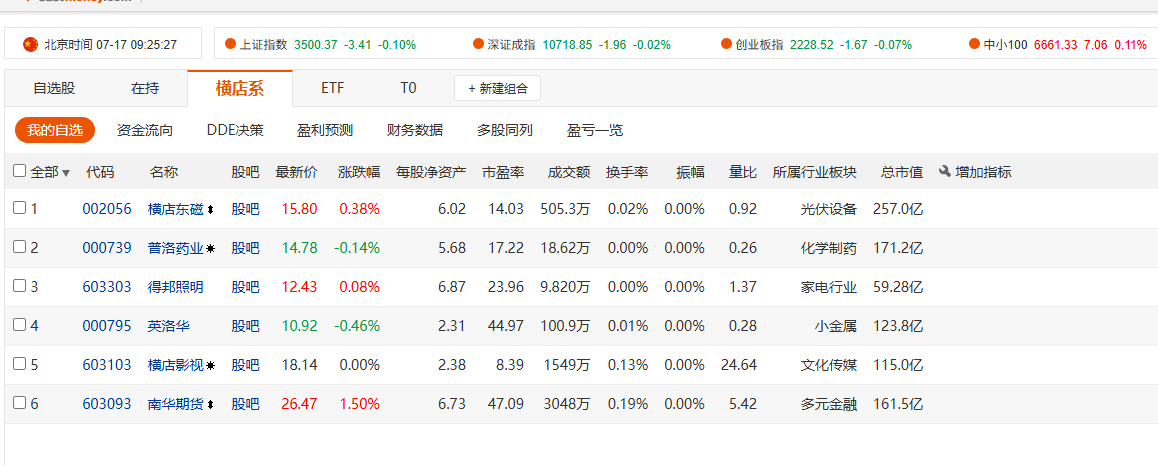Switch to the 在持 tab
This screenshot has height=465, width=1158.
[x=145, y=89]
